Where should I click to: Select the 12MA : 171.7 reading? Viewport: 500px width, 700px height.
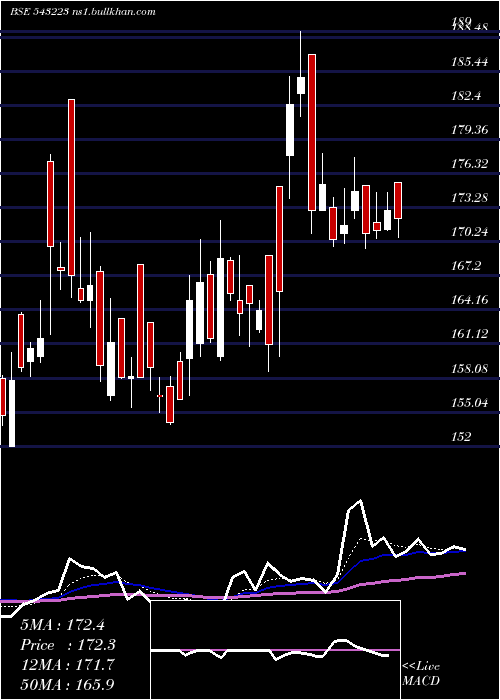[x=65, y=664]
